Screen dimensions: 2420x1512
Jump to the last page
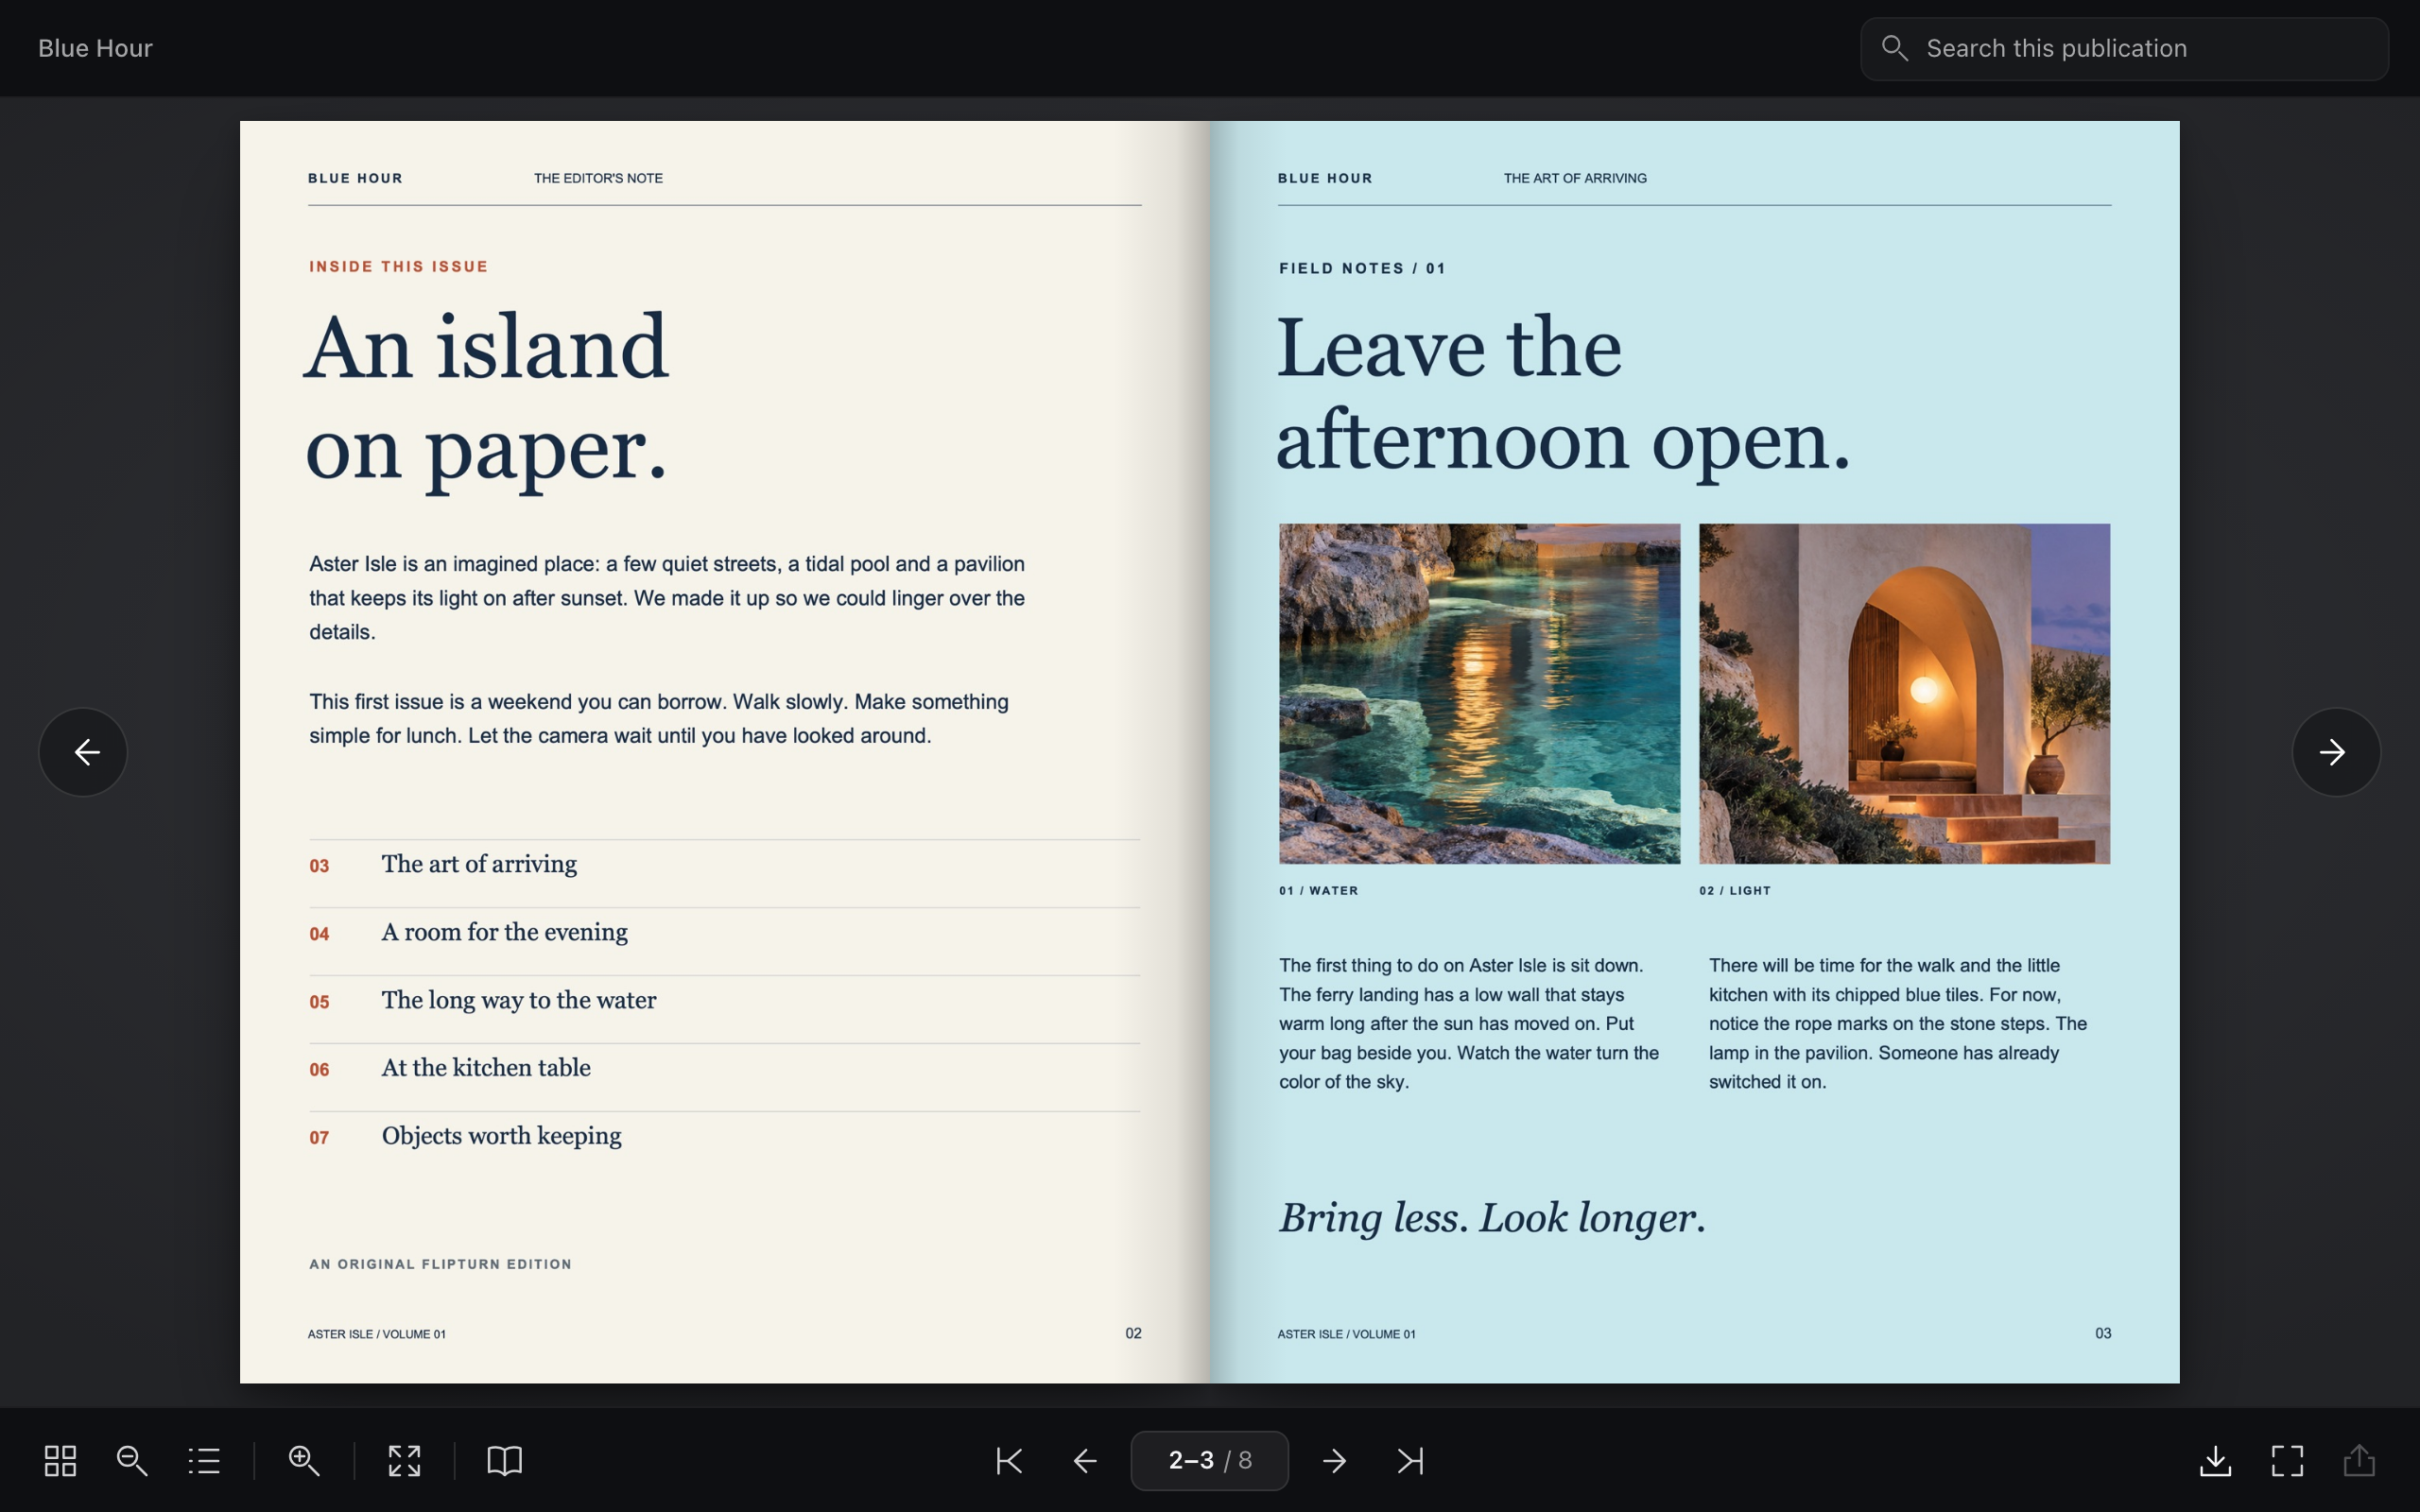[x=1410, y=1460]
